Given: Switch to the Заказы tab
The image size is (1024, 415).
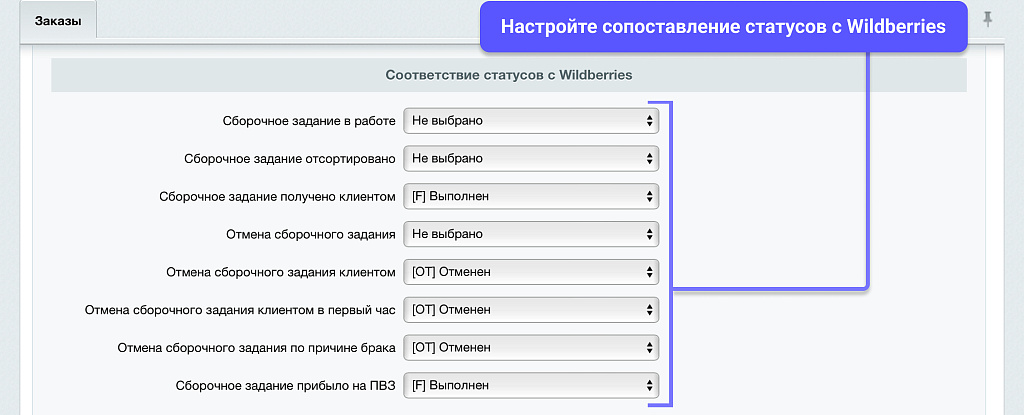Looking at the screenshot, I should coord(58,21).
